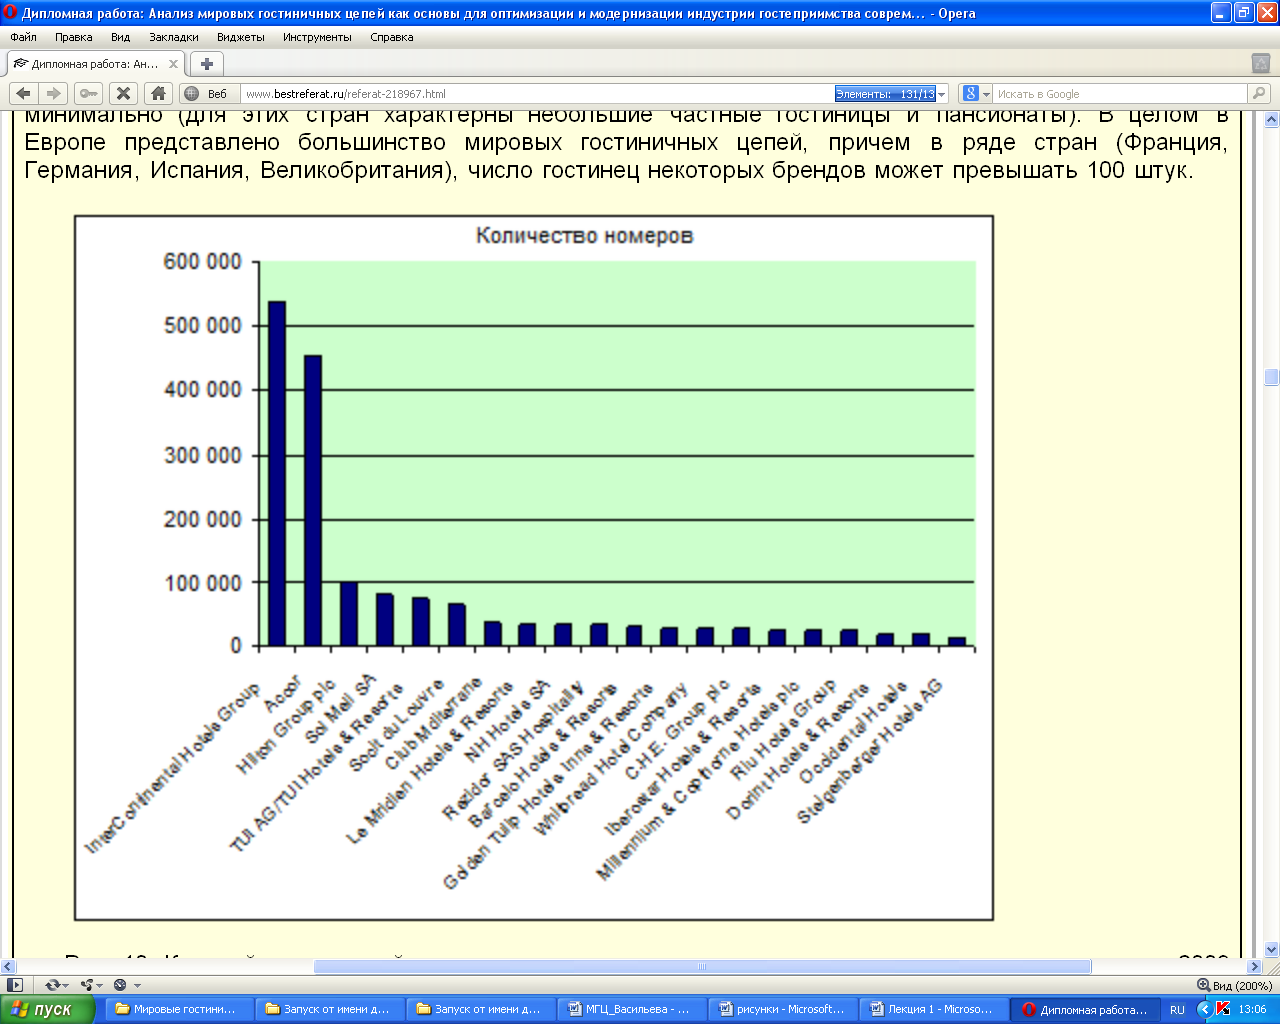
Task: Toggle the panels button in status bar
Action: pyautogui.click(x=15, y=985)
